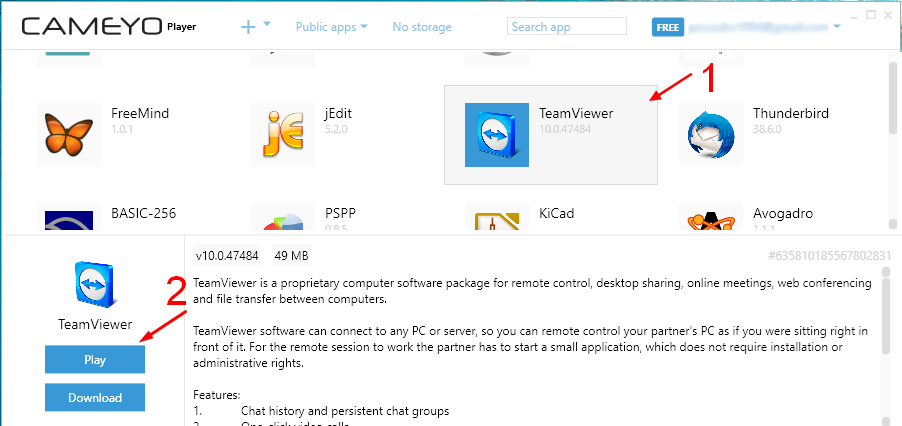This screenshot has height=426, width=902.
Task: Open the Thunderbird app icon
Action: point(710,135)
